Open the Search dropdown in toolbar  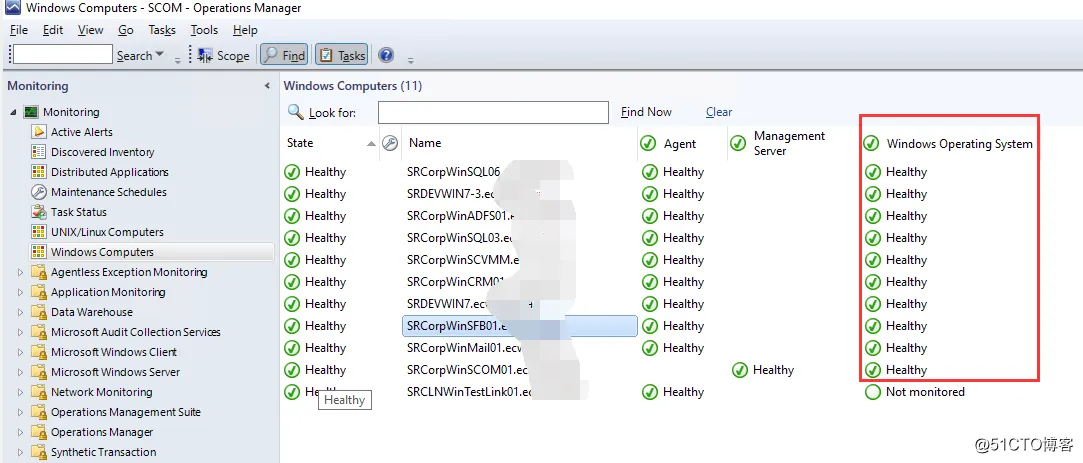tap(140, 55)
